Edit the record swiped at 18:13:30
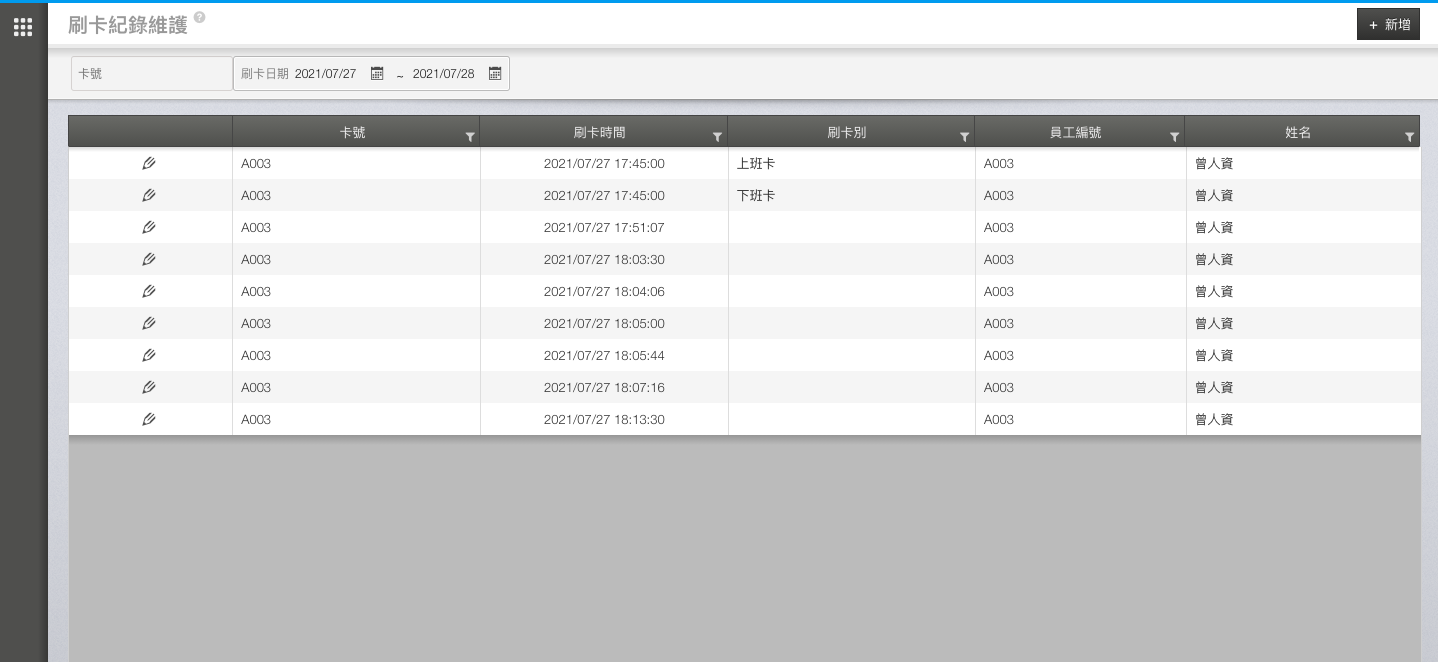This screenshot has width=1438, height=662. (149, 419)
